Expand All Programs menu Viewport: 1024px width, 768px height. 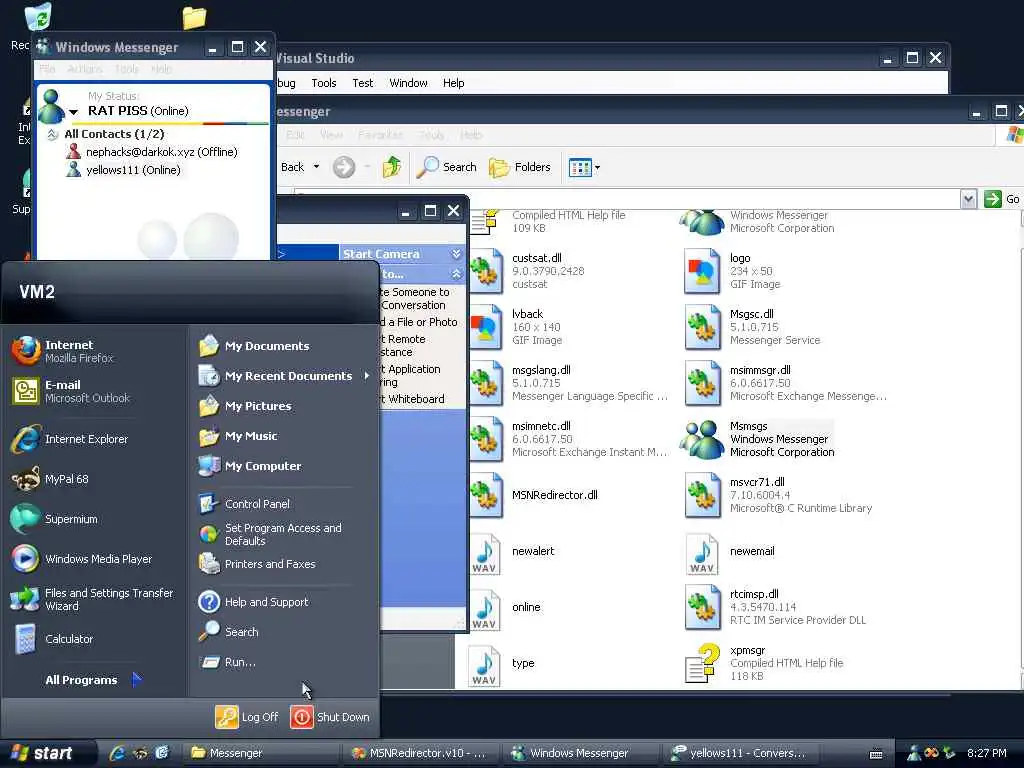click(92, 680)
